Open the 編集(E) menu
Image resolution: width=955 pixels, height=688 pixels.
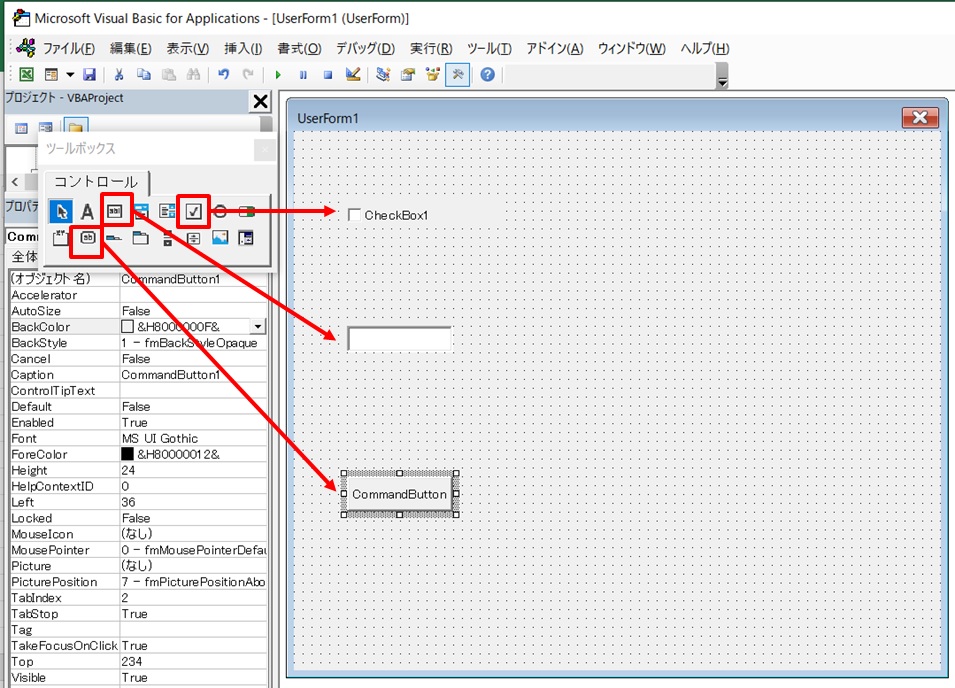pyautogui.click(x=130, y=48)
